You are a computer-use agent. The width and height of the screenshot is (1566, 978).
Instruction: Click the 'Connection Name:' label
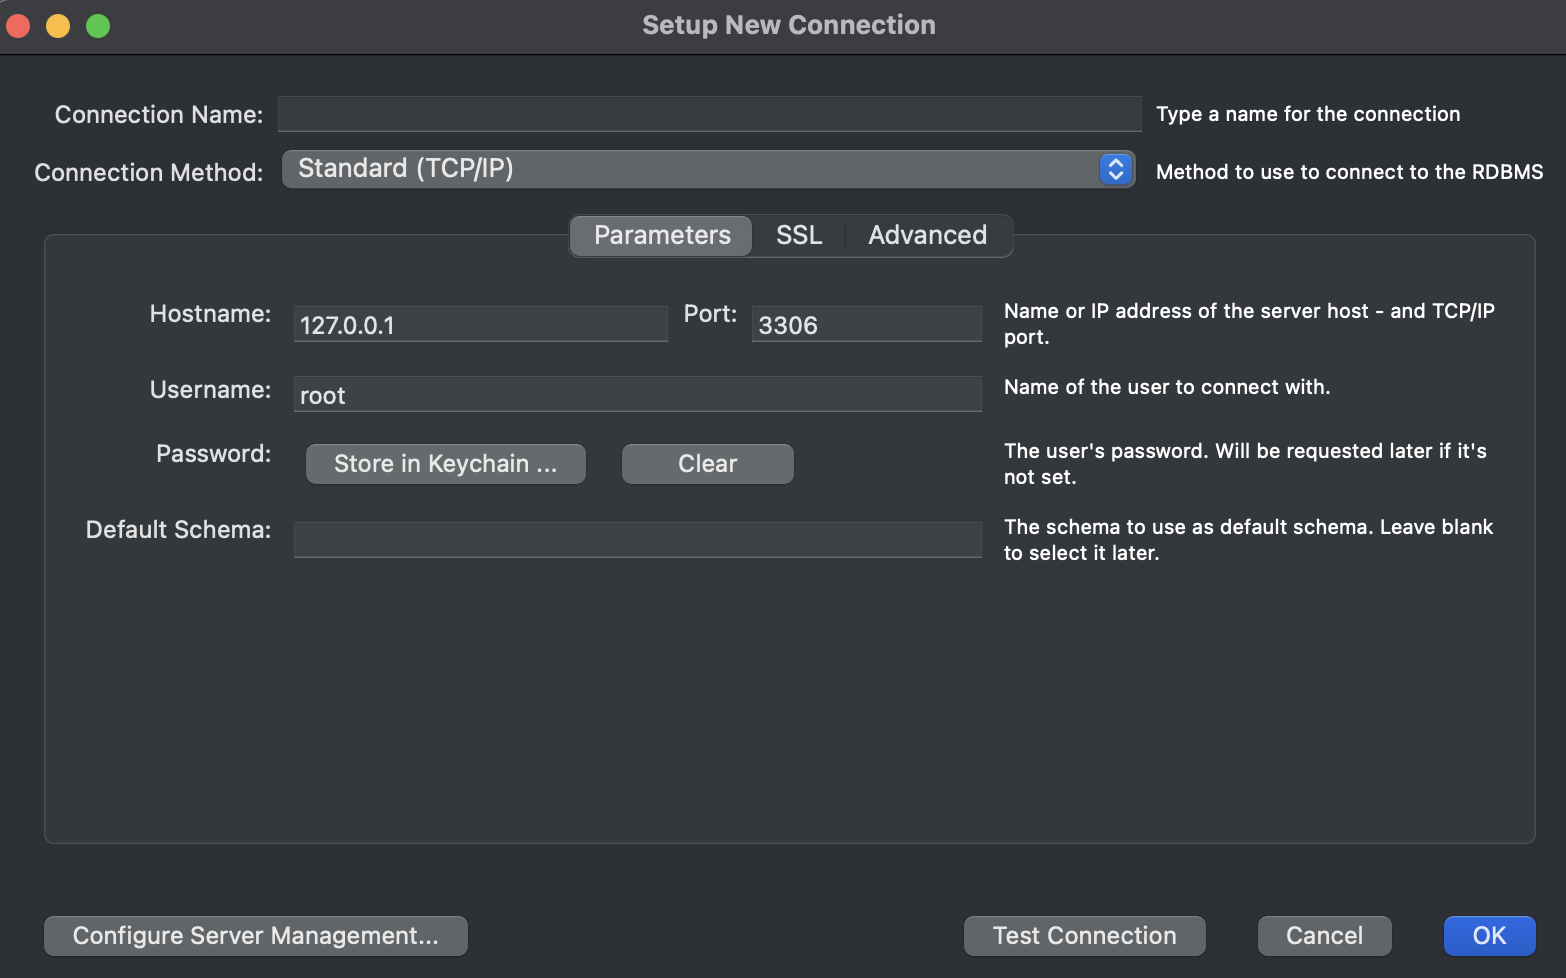pyautogui.click(x=159, y=115)
